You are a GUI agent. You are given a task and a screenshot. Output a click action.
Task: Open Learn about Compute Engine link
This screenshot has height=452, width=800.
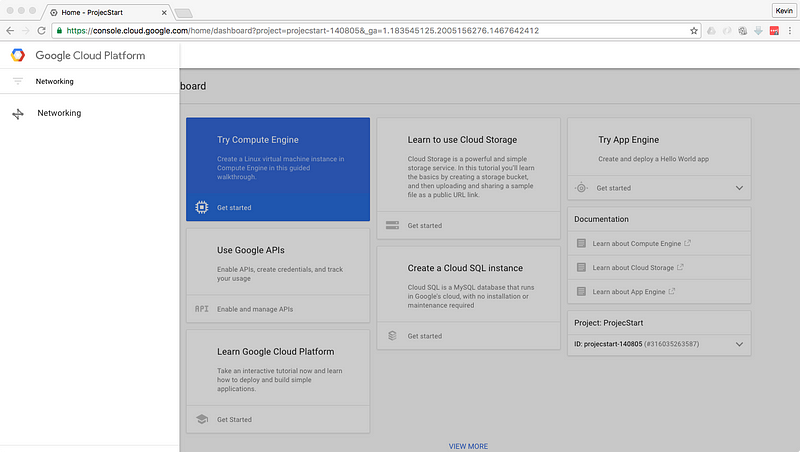tap(636, 243)
